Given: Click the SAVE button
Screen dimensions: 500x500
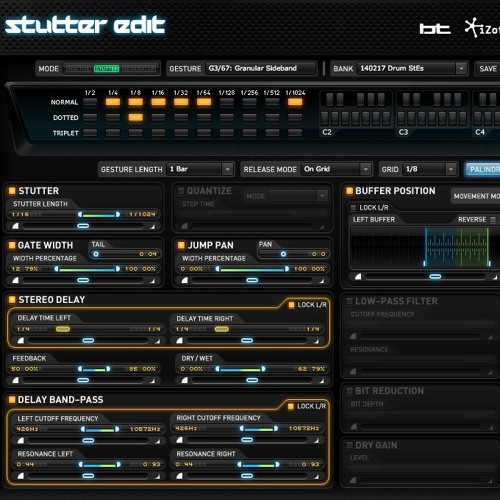Looking at the screenshot, I should (488, 69).
